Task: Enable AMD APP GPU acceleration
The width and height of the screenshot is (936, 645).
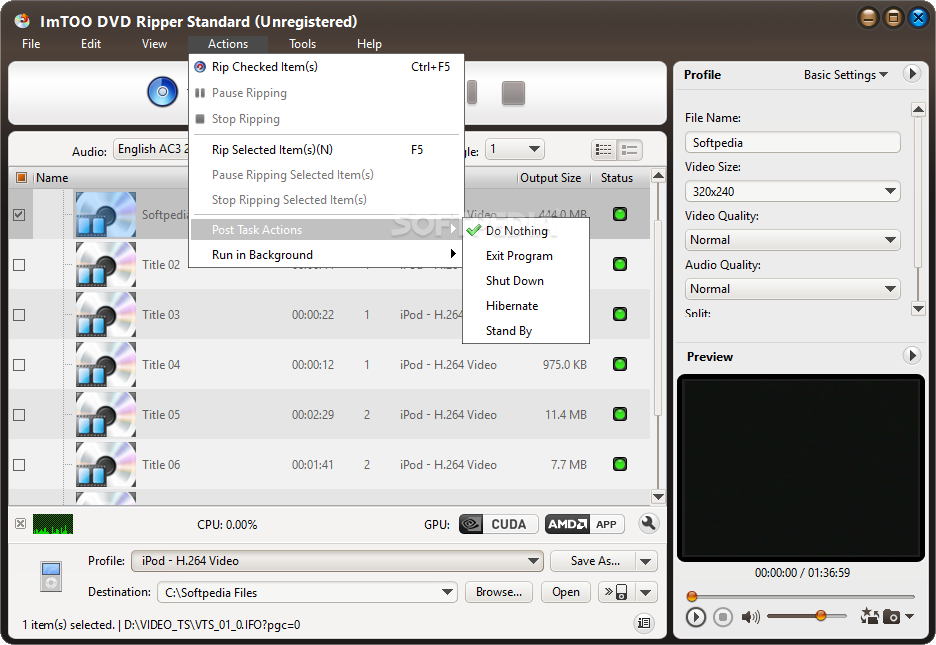Action: (584, 524)
